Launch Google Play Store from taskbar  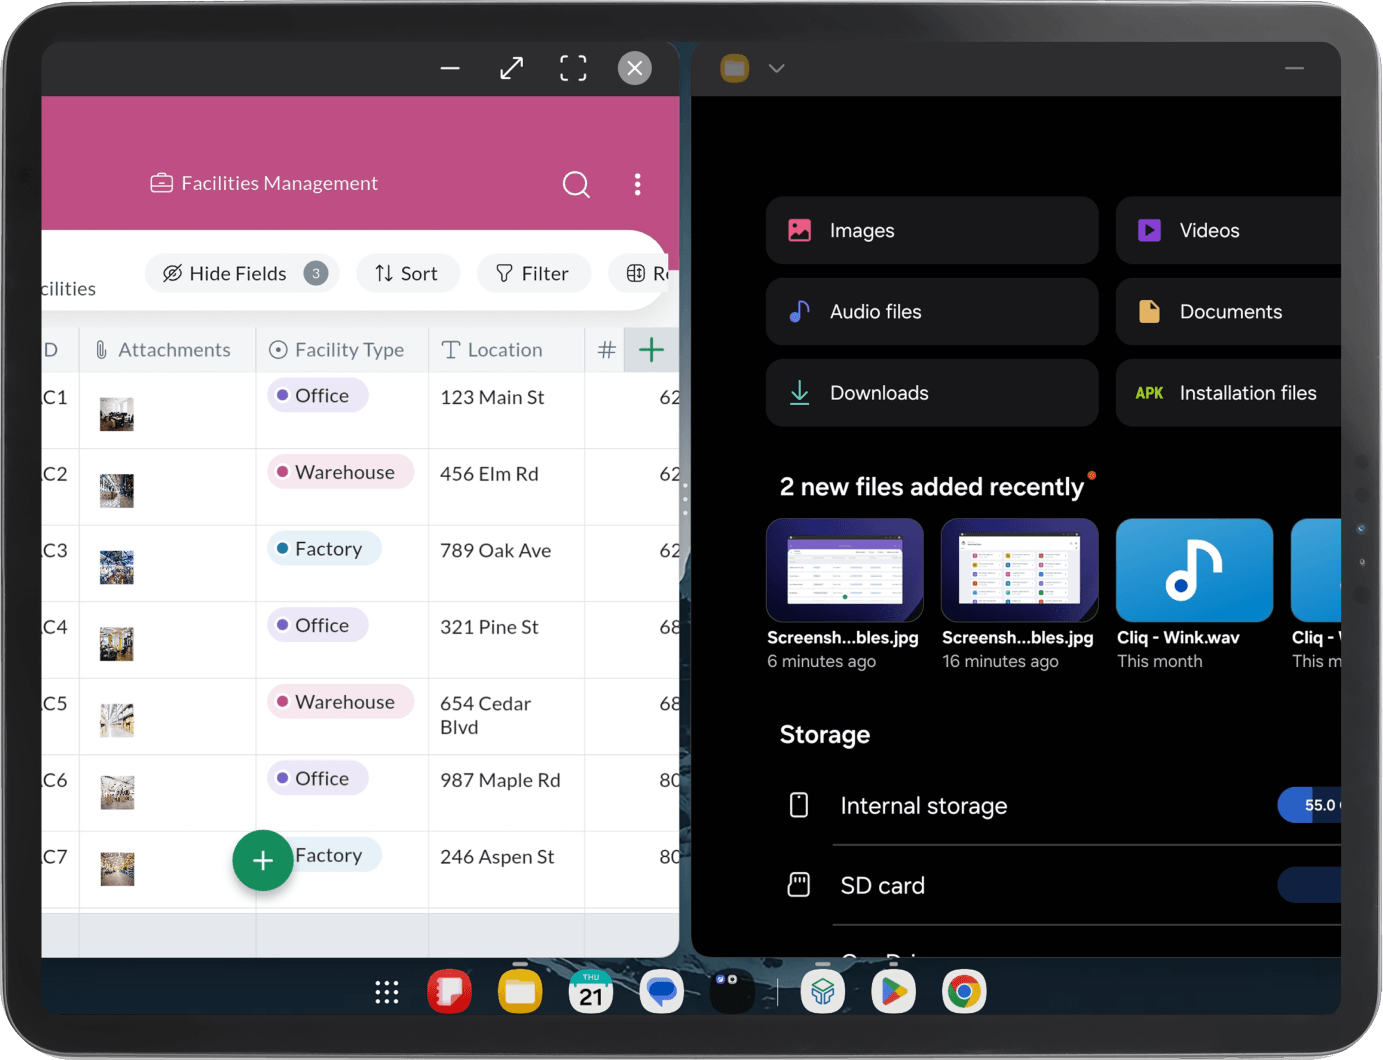(894, 992)
